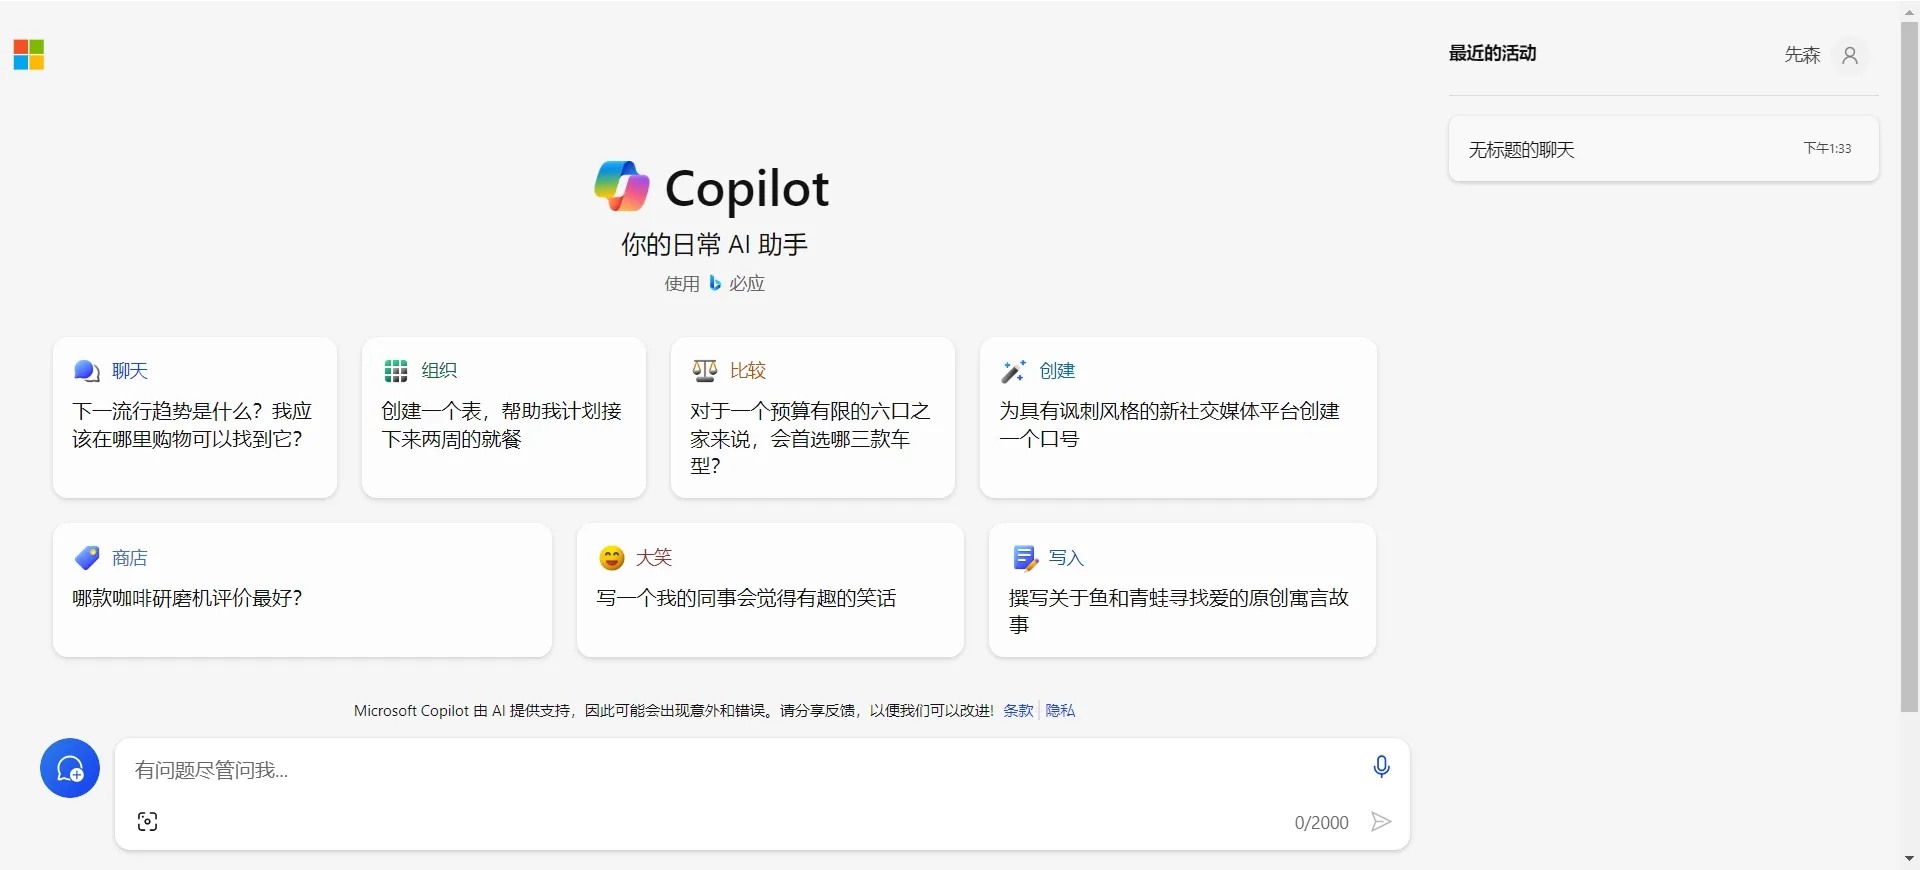Click the document pen icon beside 写入

click(1025, 558)
